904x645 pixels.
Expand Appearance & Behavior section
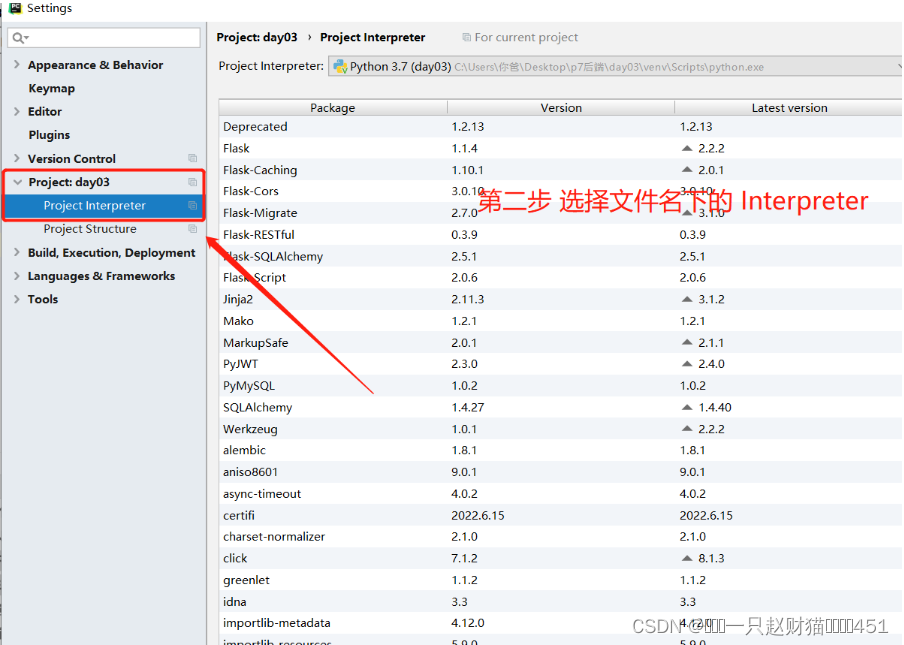pyautogui.click(x=17, y=65)
